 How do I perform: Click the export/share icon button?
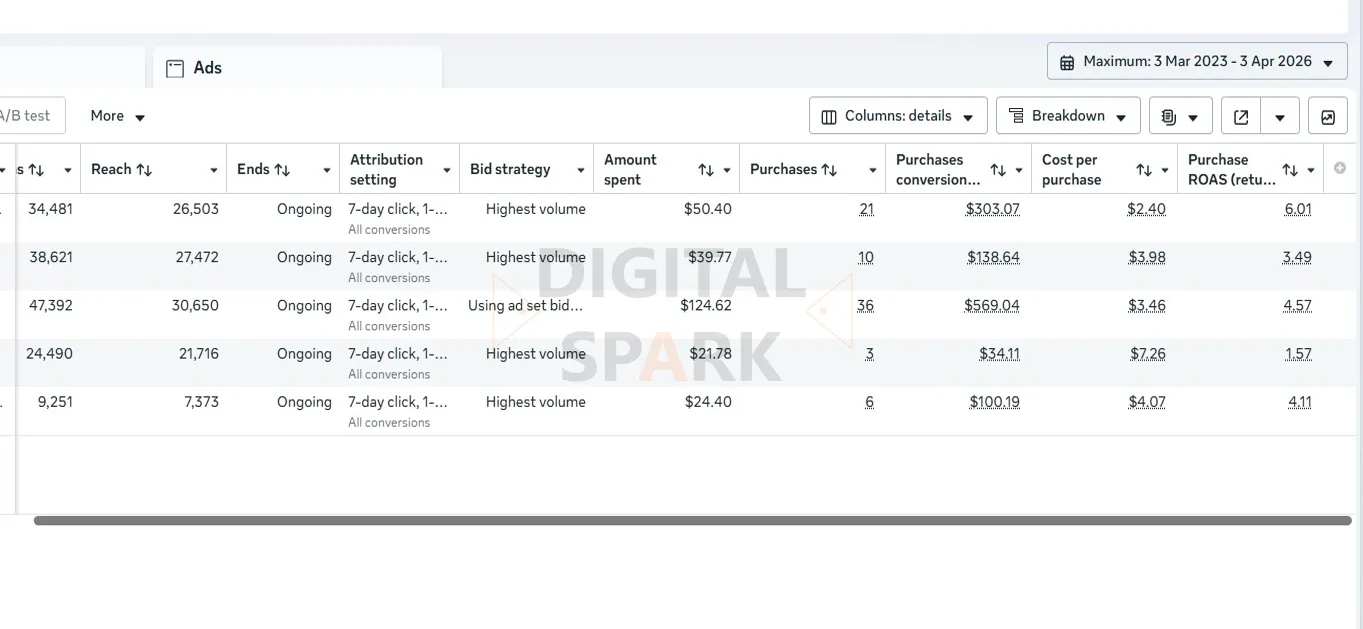[1241, 116]
